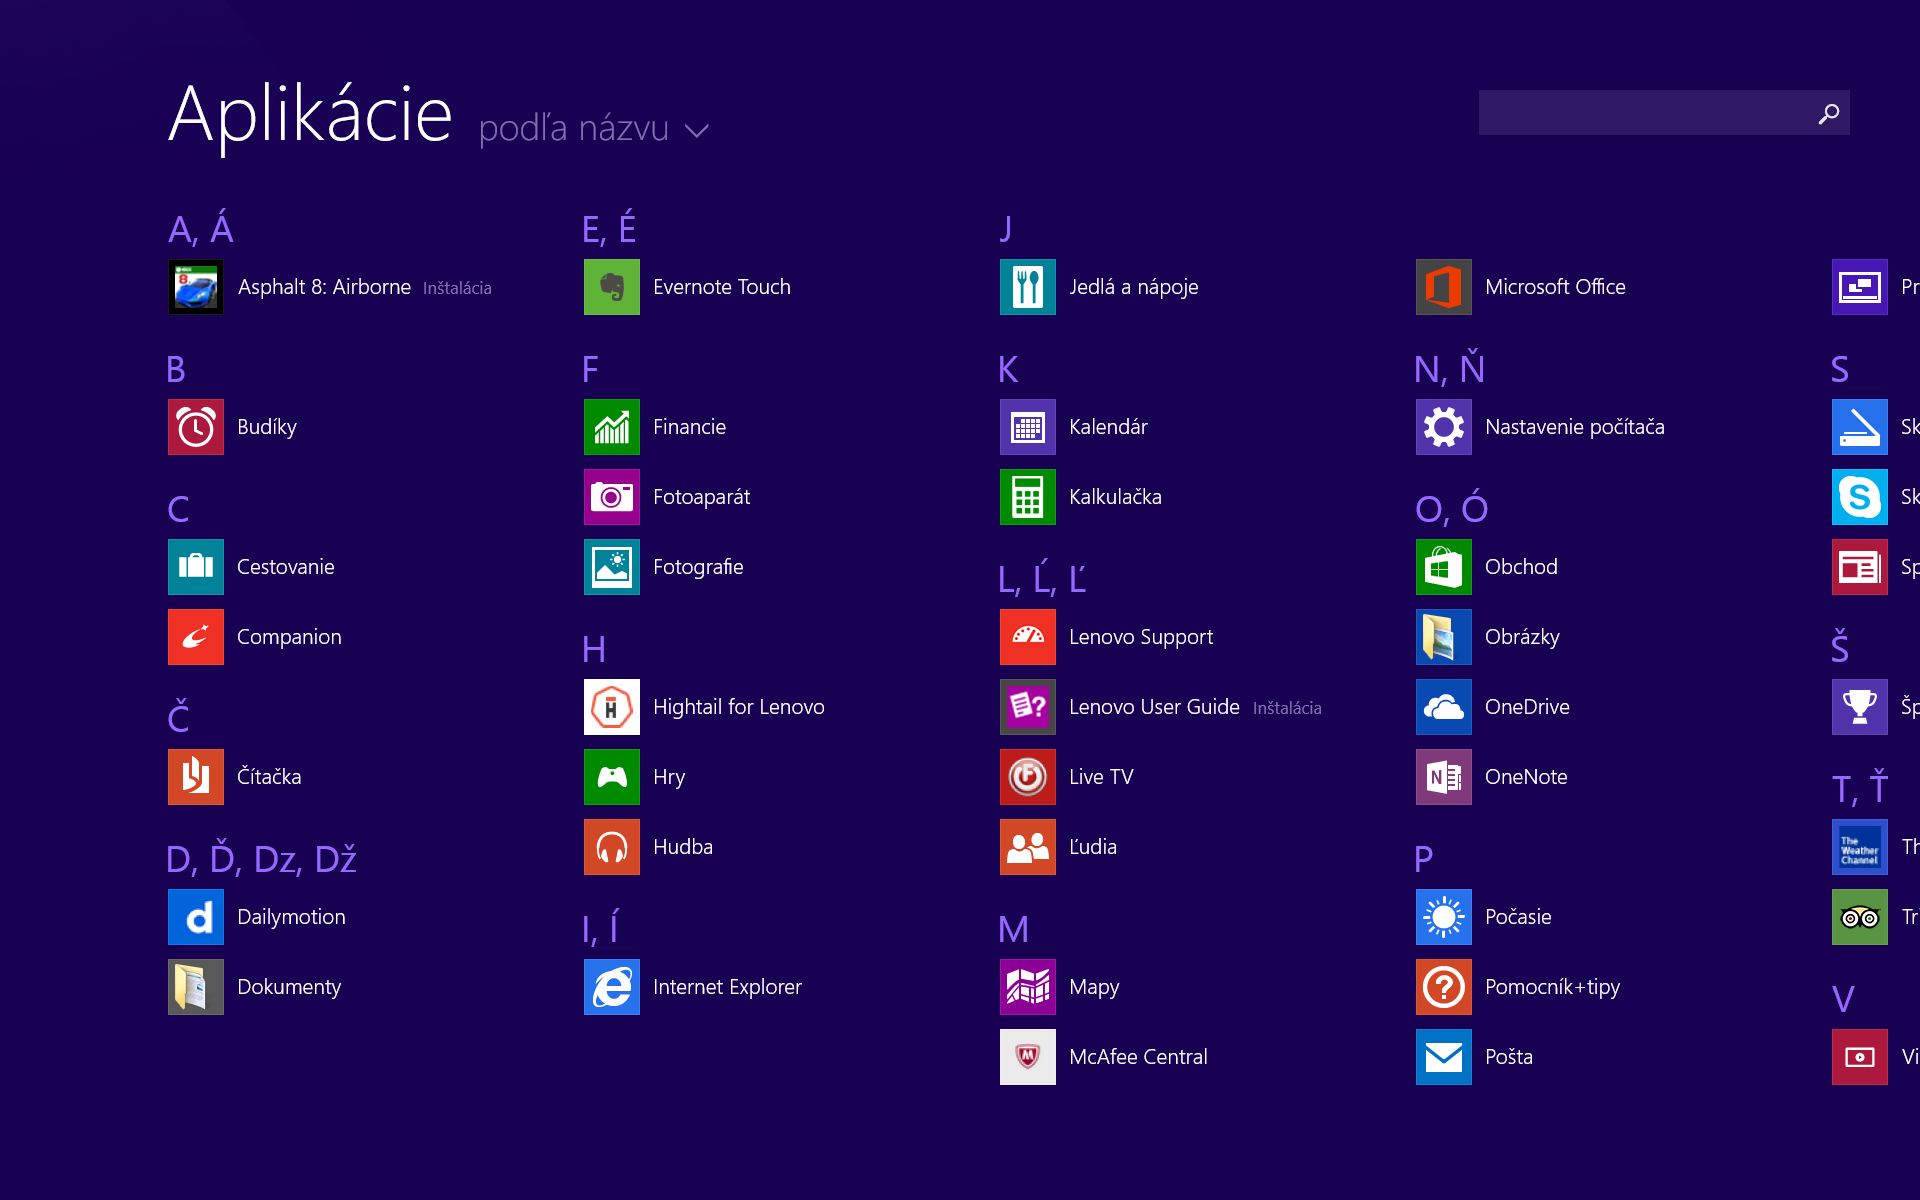The width and height of the screenshot is (1920, 1200).
Task: Open the Čítačka reader icon
Action: click(x=195, y=777)
